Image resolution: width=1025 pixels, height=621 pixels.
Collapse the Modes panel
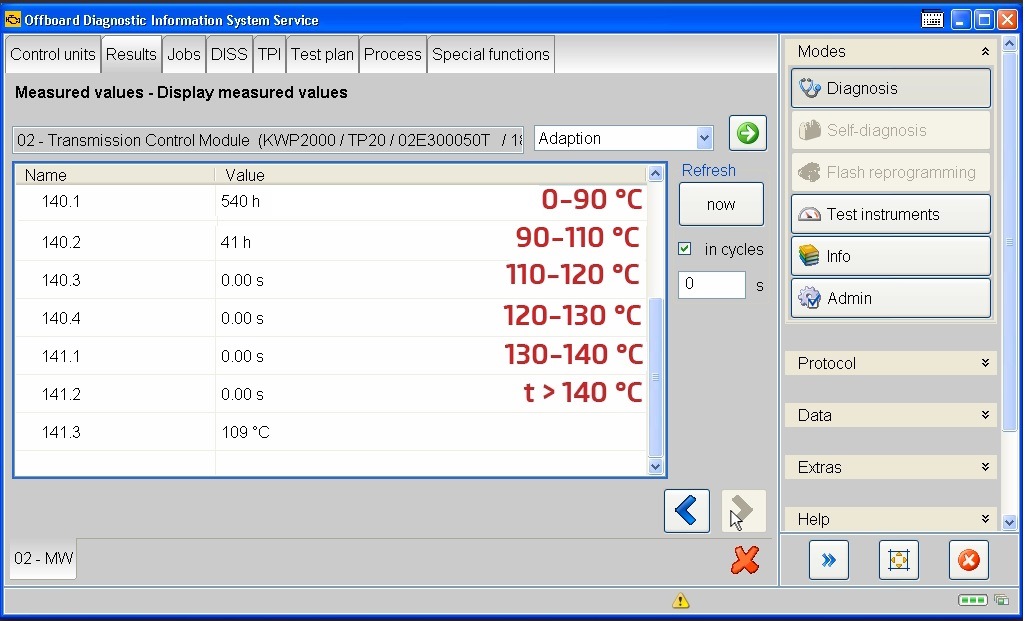[x=985, y=52]
